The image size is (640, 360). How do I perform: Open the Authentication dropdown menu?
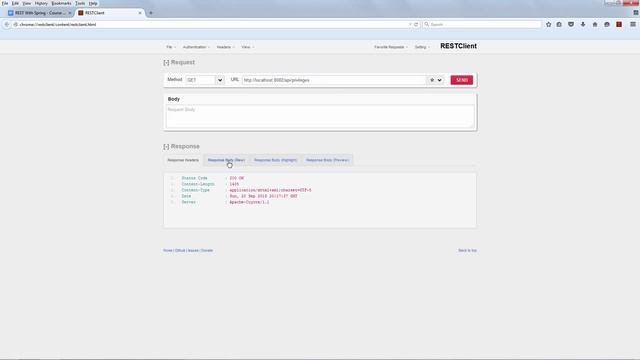(196, 47)
